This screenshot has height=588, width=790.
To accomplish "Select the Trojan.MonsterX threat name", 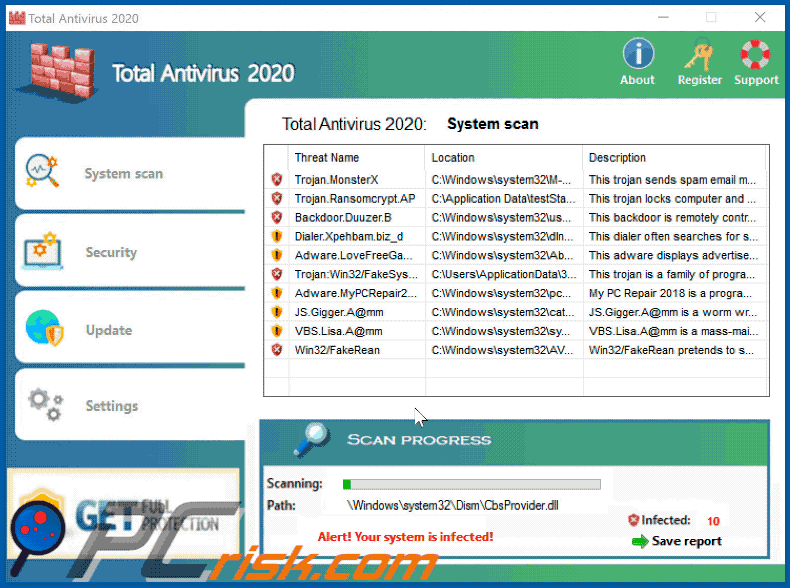I will 336,180.
